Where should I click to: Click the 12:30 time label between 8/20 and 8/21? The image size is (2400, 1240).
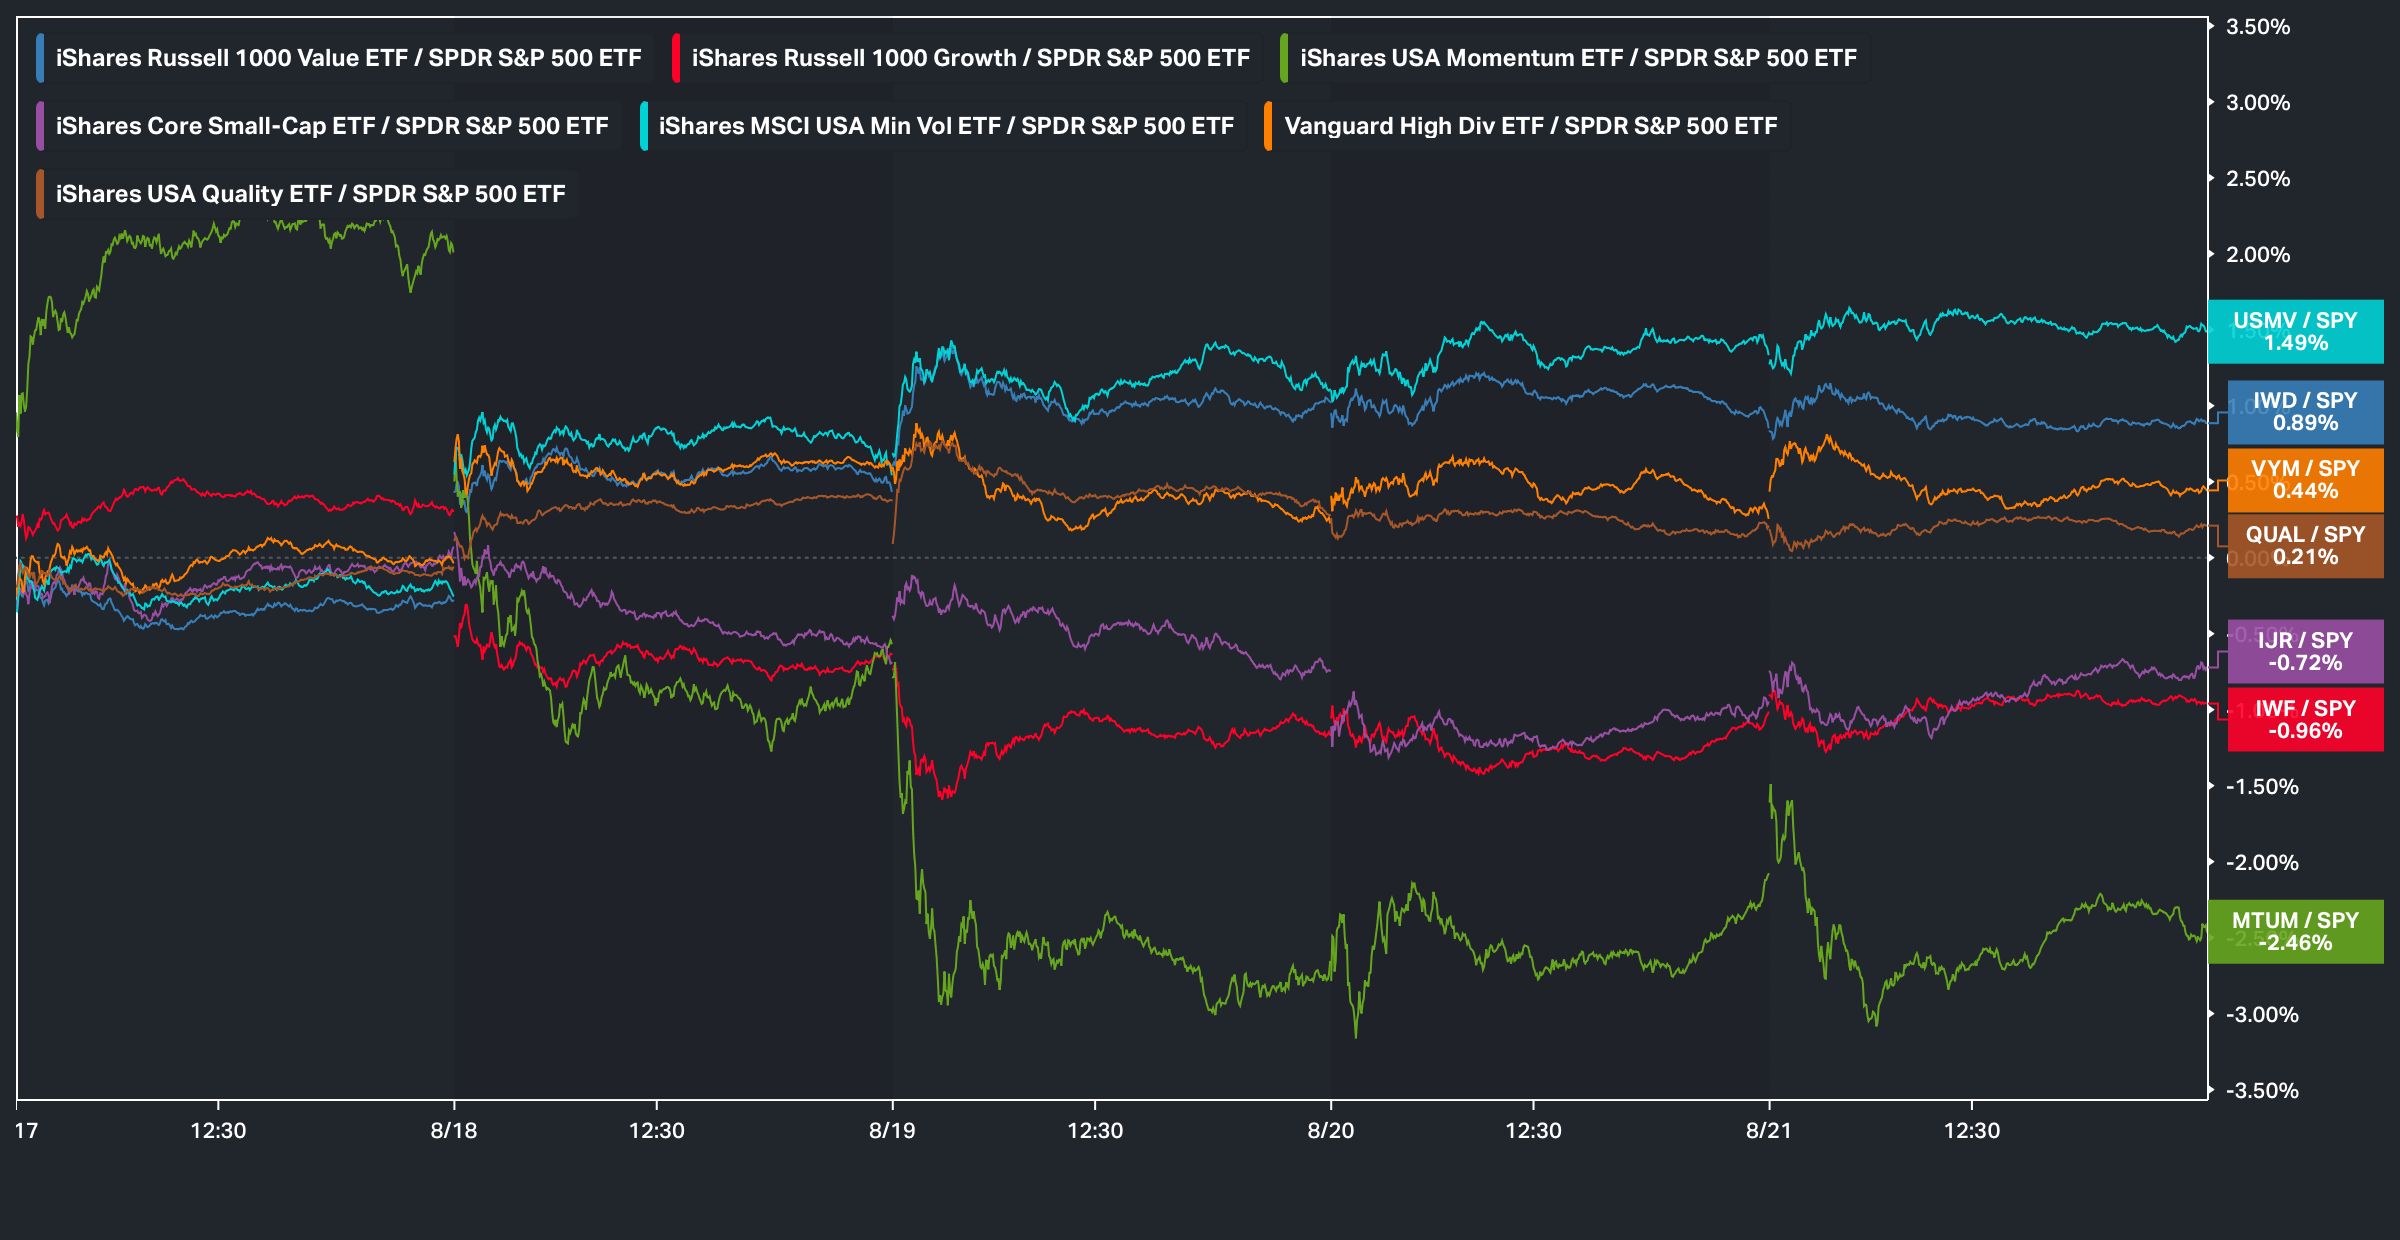1533,1131
